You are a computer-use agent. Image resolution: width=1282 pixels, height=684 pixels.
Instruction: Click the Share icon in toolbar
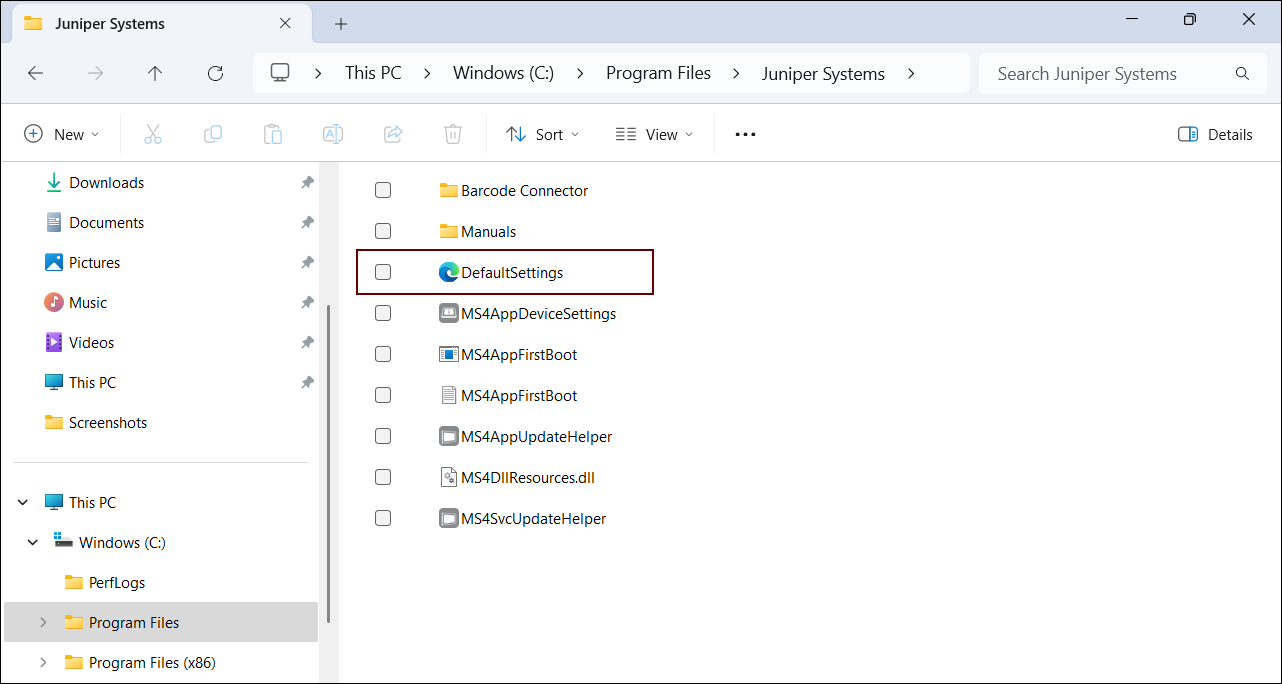click(393, 134)
